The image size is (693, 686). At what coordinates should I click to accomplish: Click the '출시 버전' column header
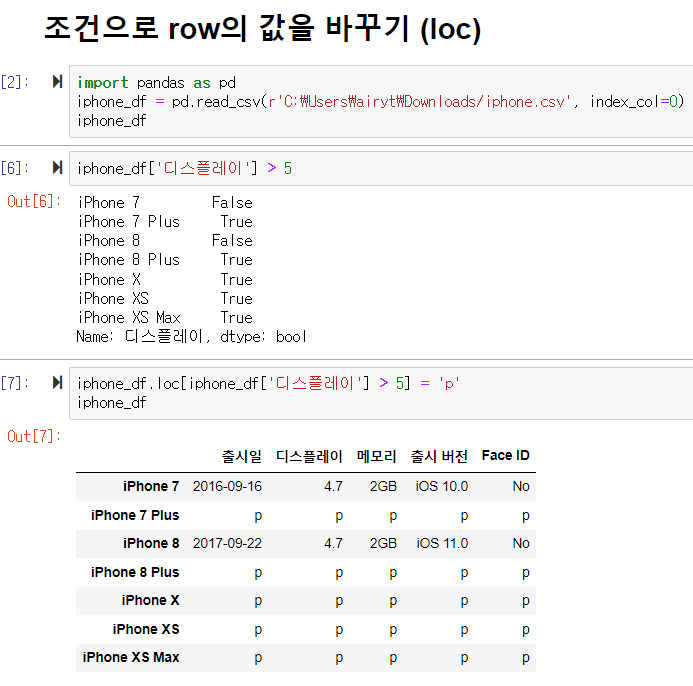(439, 456)
